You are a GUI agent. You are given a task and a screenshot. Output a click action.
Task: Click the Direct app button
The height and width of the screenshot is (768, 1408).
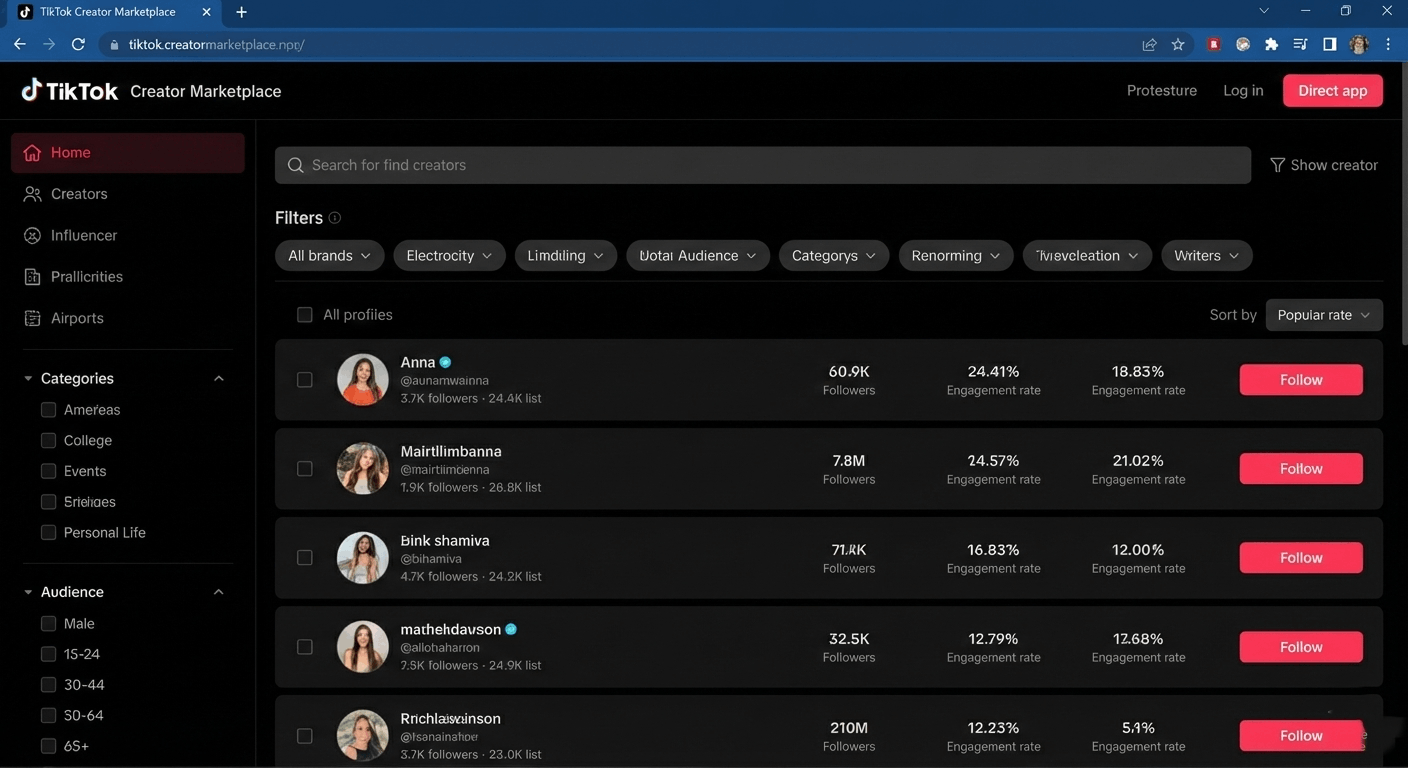(x=1332, y=90)
